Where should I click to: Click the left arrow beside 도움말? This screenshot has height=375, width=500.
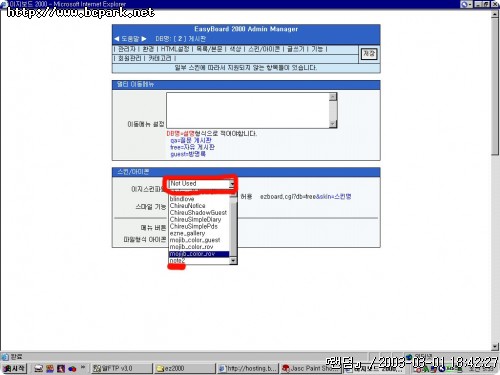pyautogui.click(x=116, y=39)
